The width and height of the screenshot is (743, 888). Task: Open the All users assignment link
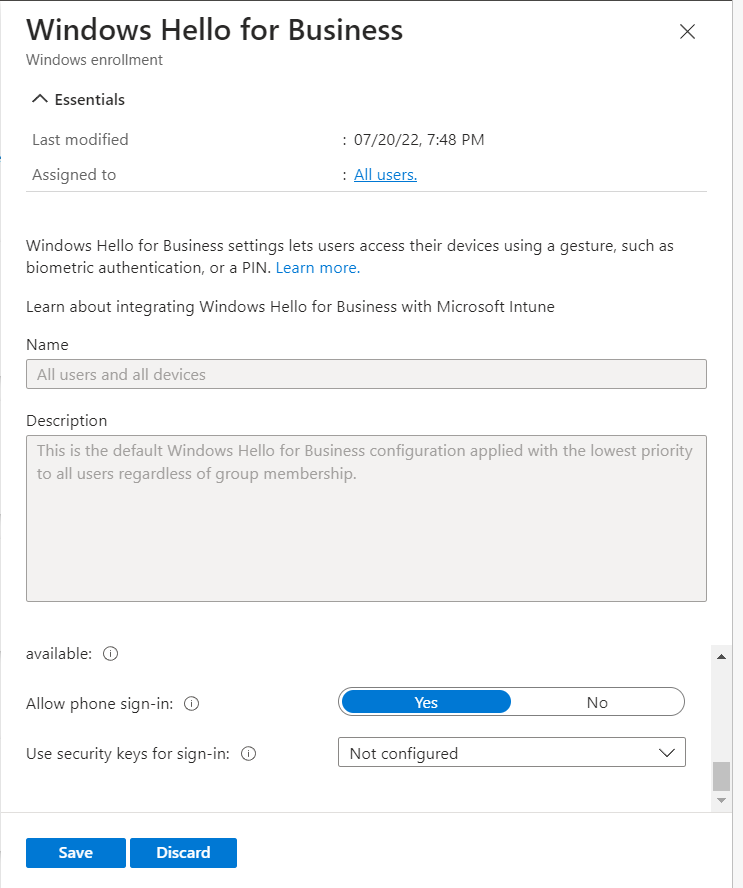(x=385, y=174)
